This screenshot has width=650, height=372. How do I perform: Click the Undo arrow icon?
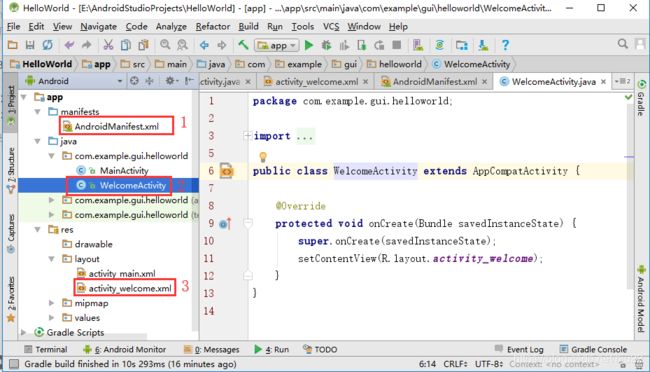(x=69, y=45)
